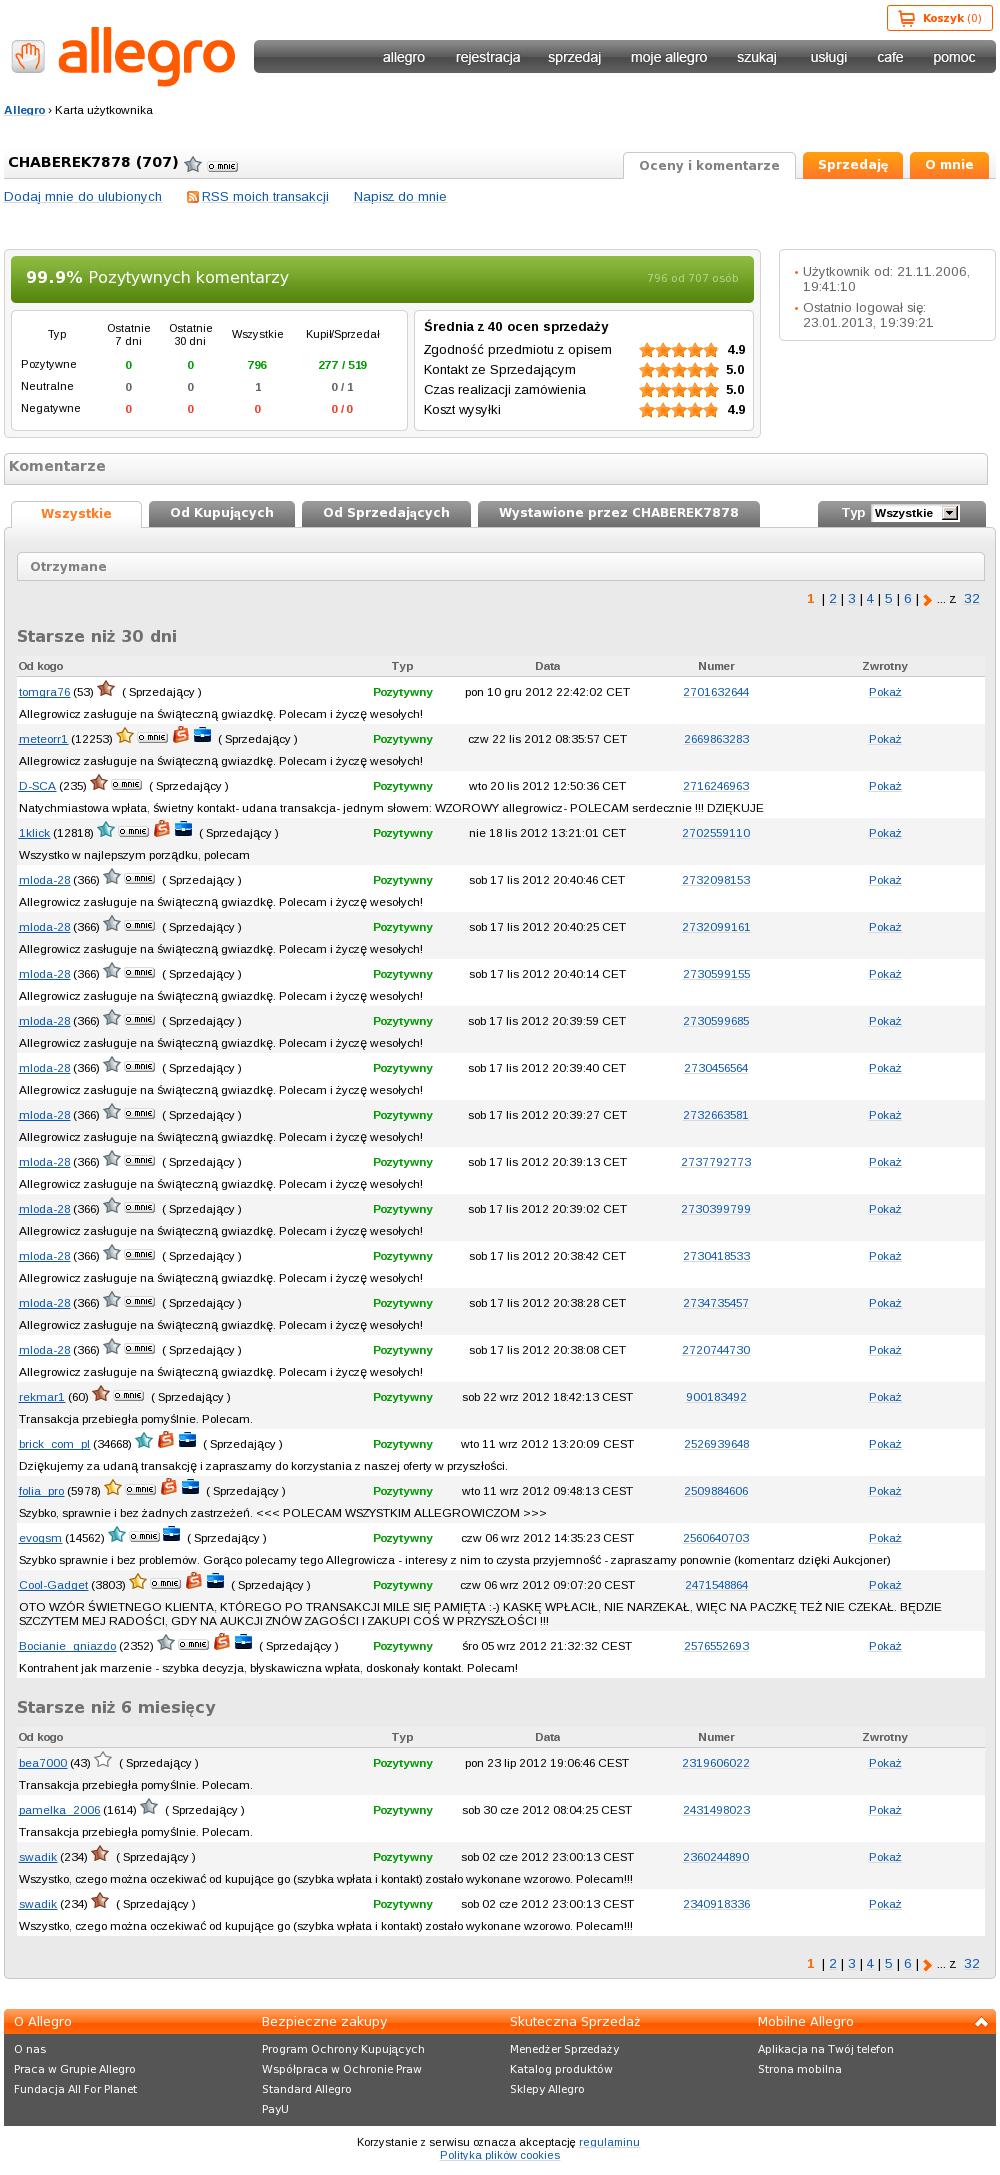Open the Typ 'Wszystkie' dropdown
1000x2175 pixels.
click(x=915, y=513)
